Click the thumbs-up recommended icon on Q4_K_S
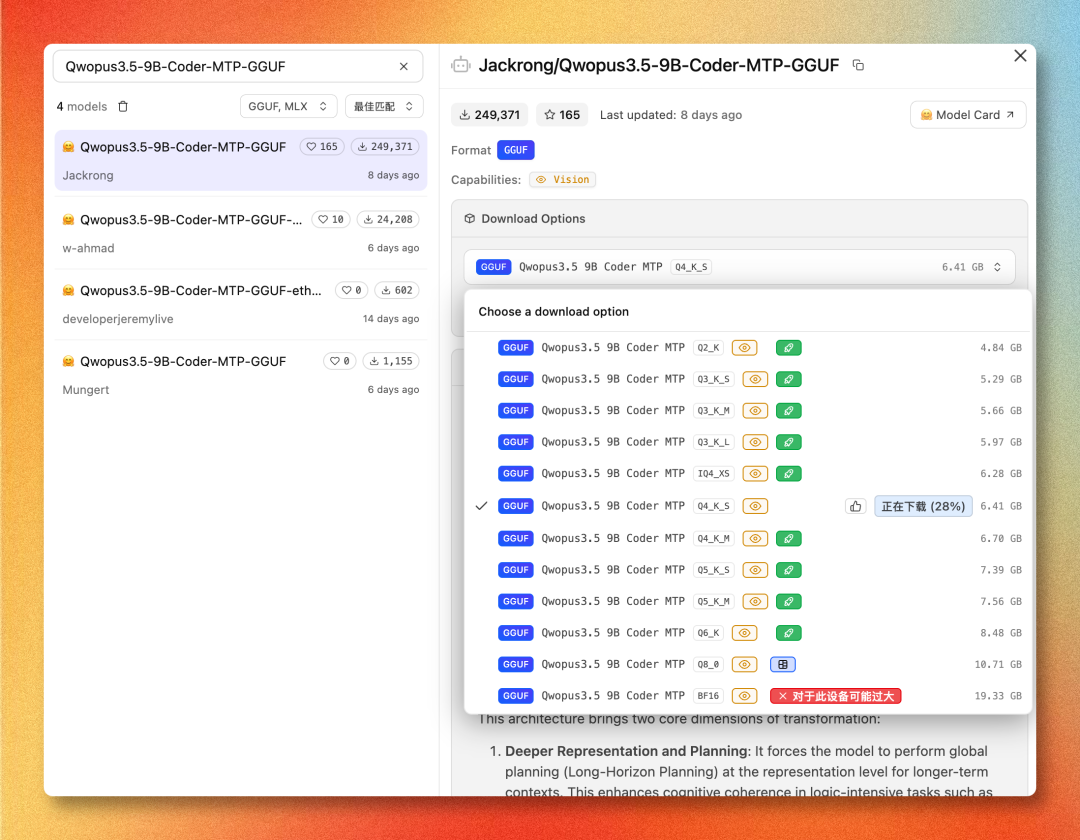Screen dimensions: 1080x840 [x=855, y=507]
